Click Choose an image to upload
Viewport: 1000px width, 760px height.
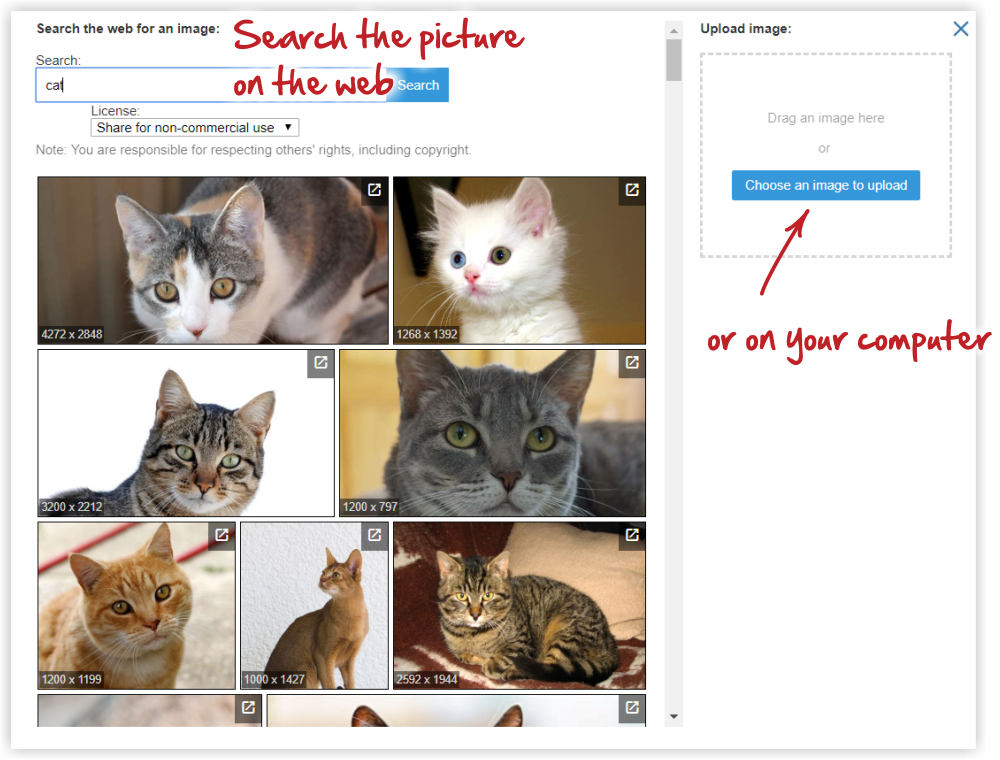826,185
